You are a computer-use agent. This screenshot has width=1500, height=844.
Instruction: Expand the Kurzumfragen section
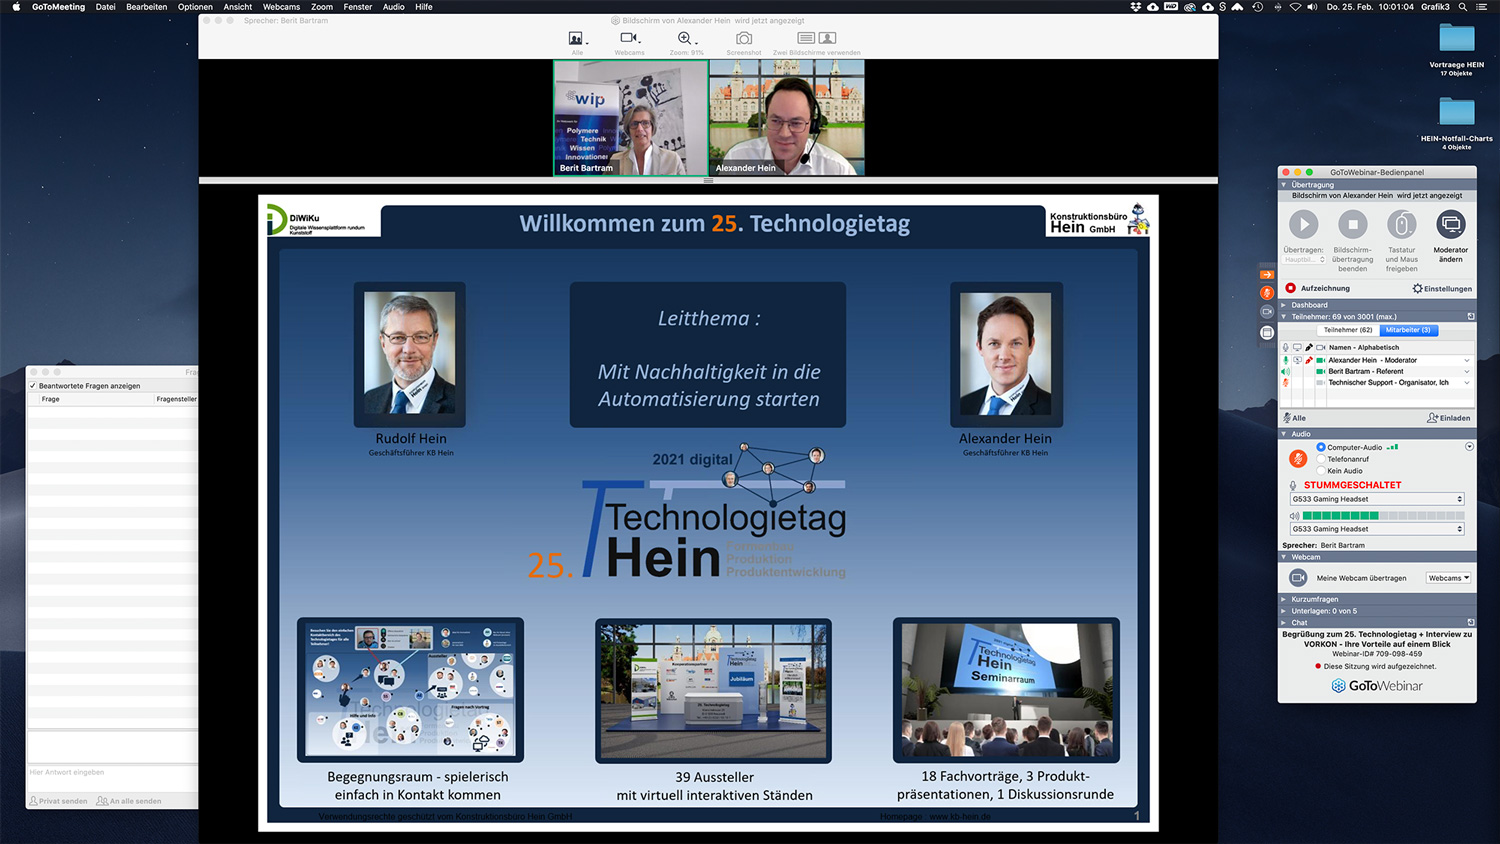tap(1284, 599)
